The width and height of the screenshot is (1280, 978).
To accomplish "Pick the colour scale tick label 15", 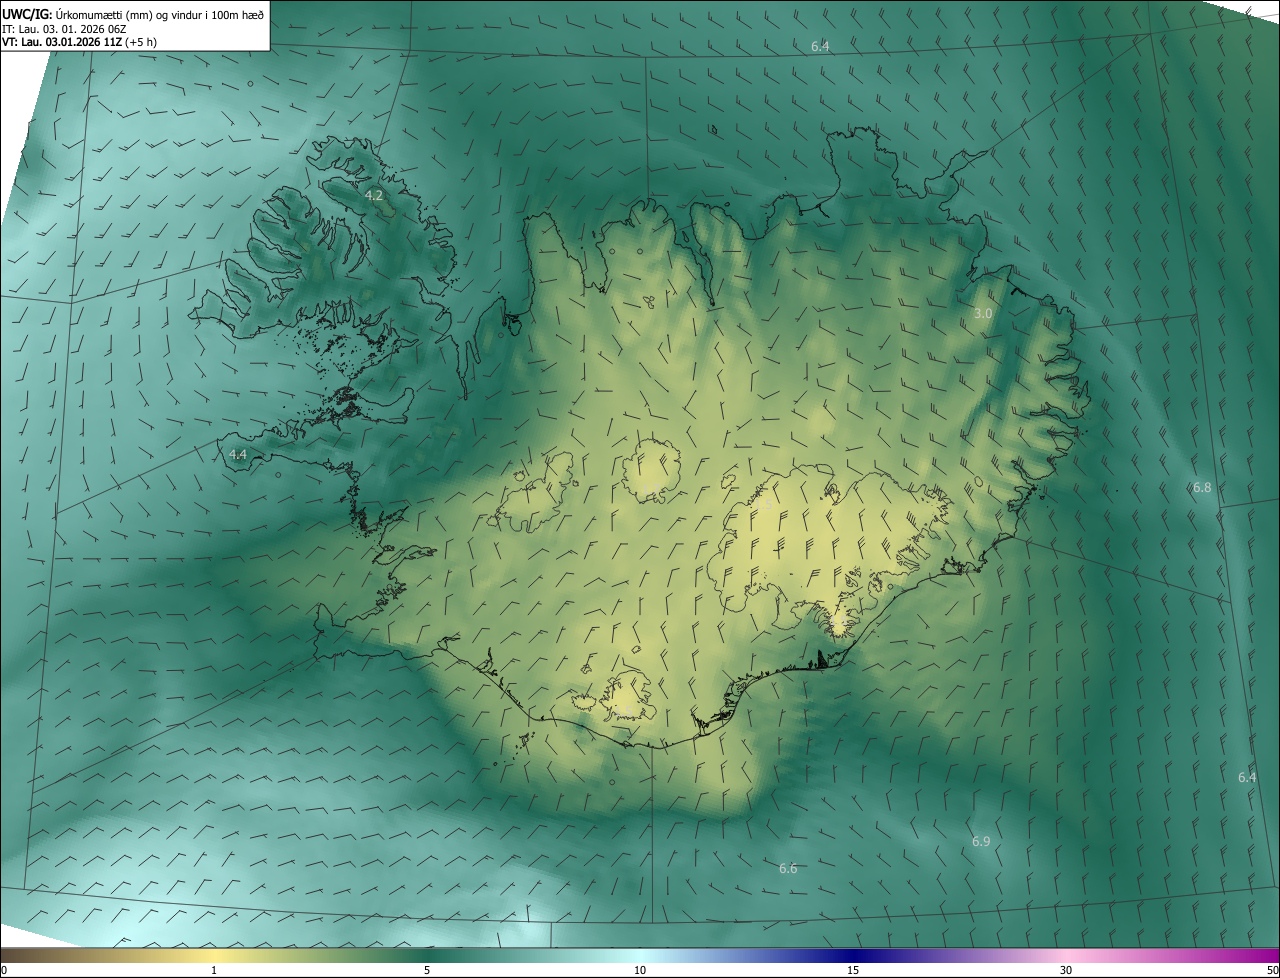I will click(853, 970).
